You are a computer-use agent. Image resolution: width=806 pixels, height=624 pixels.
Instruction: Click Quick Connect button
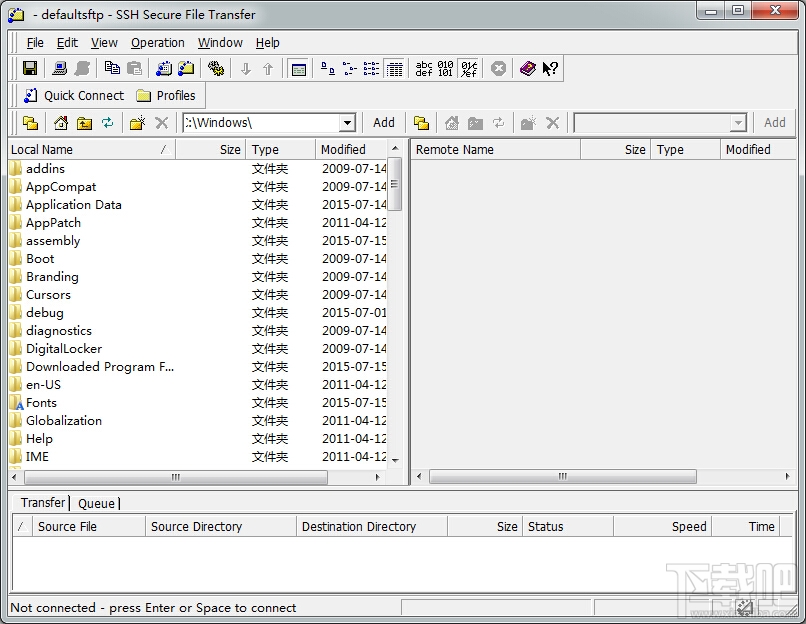(74, 96)
